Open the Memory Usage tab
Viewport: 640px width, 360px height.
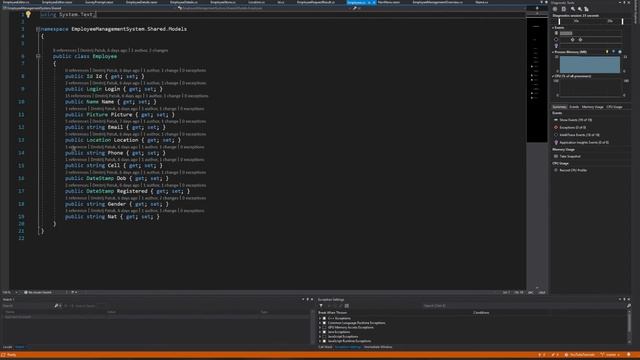[592, 107]
